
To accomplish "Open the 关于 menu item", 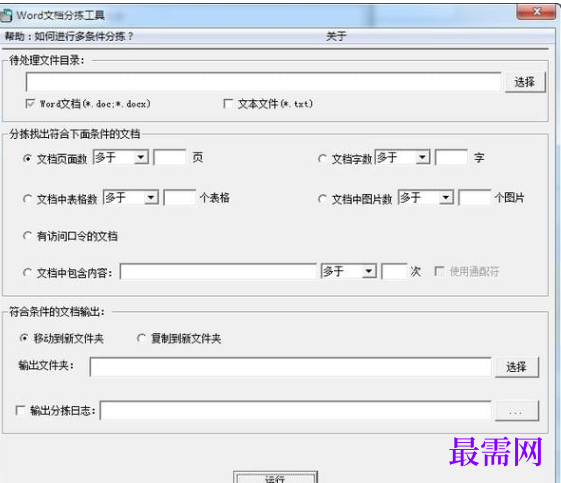I will tap(336, 36).
